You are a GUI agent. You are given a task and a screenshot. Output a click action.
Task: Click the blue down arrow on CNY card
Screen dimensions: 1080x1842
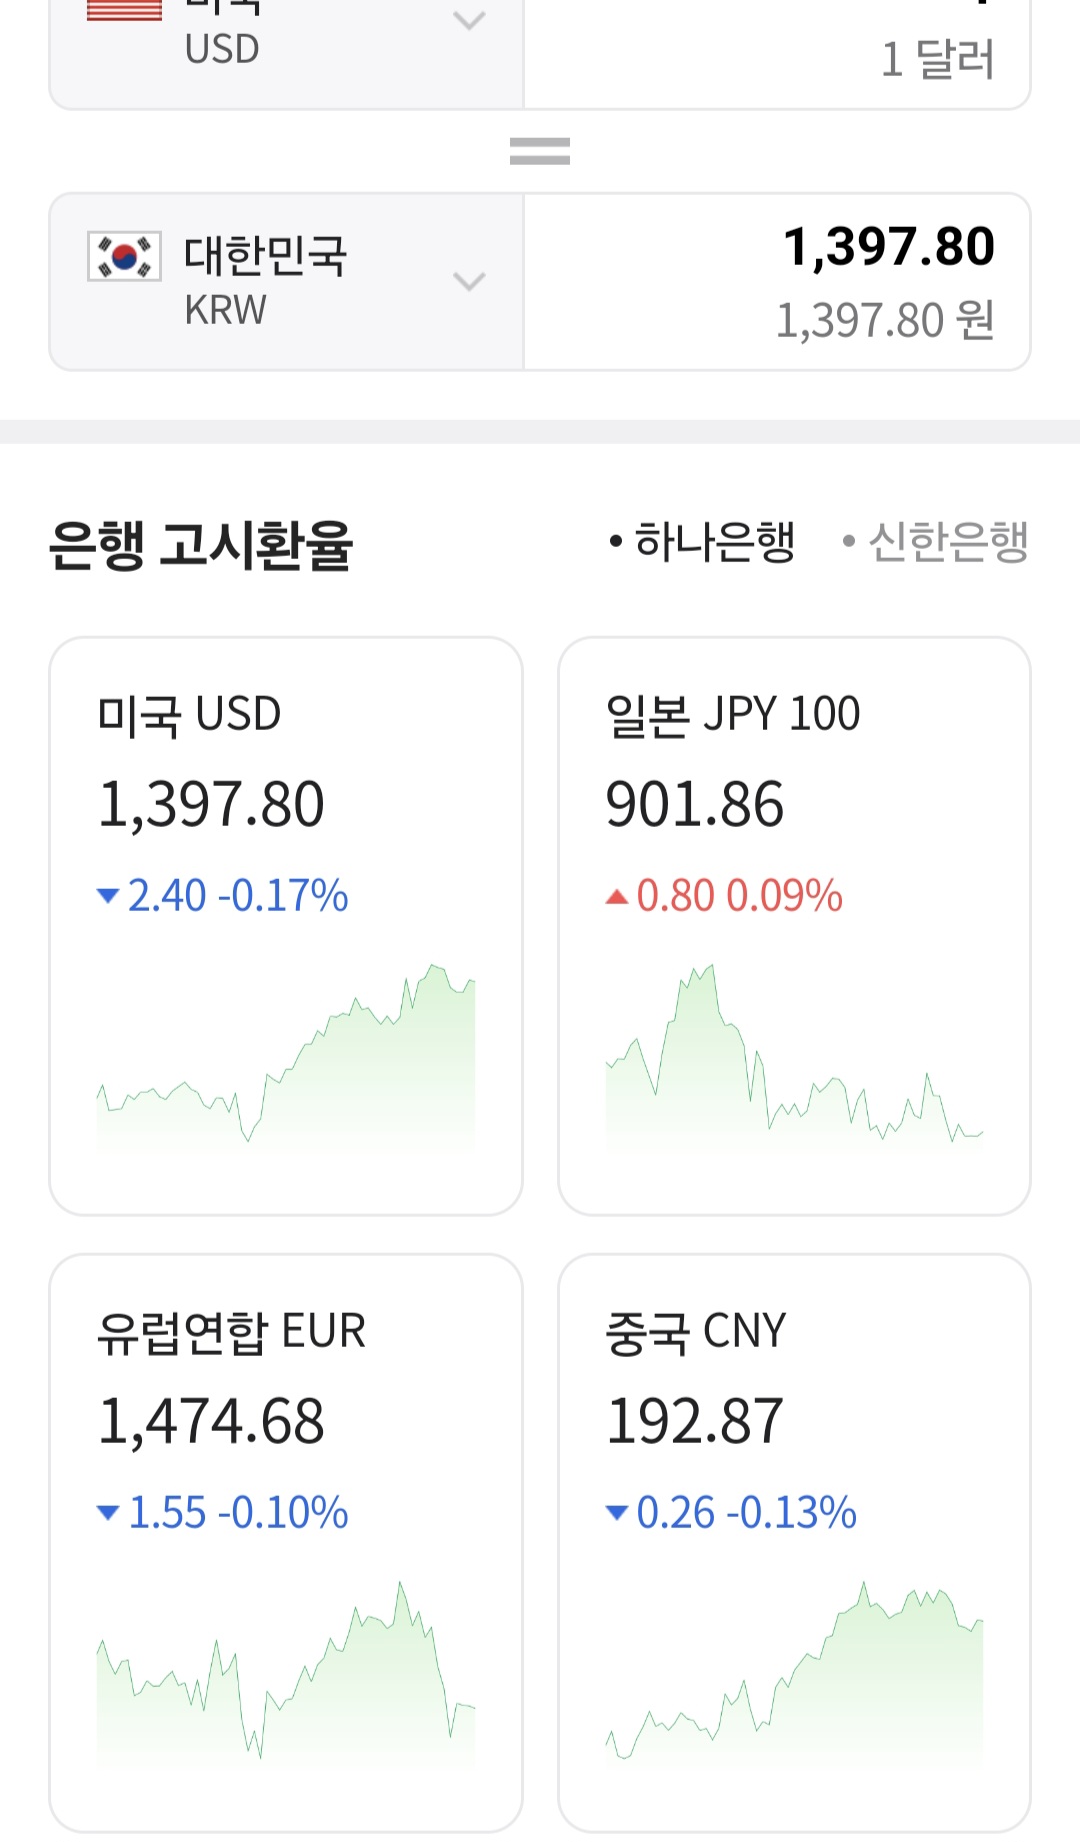[617, 1513]
